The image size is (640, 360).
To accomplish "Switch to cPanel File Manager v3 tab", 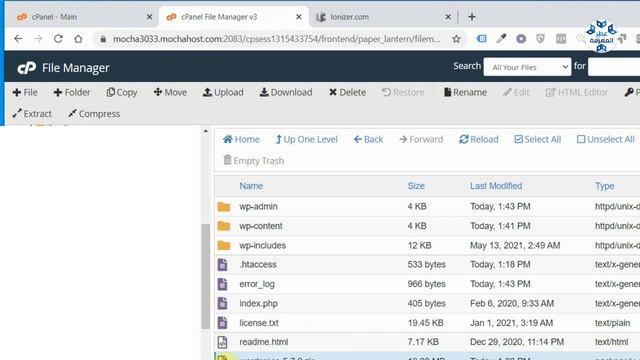I will coord(233,17).
